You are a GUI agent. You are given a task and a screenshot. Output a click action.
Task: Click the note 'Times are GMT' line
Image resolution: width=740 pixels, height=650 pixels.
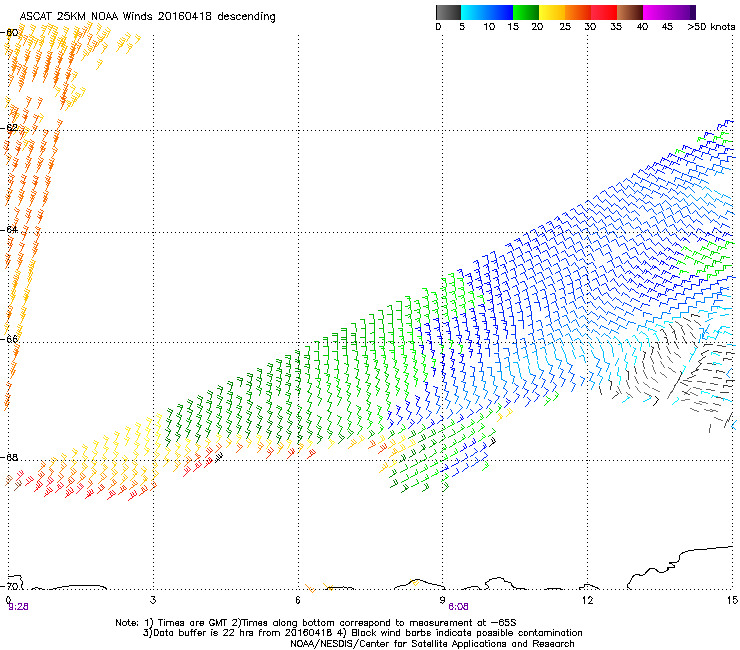(315, 623)
